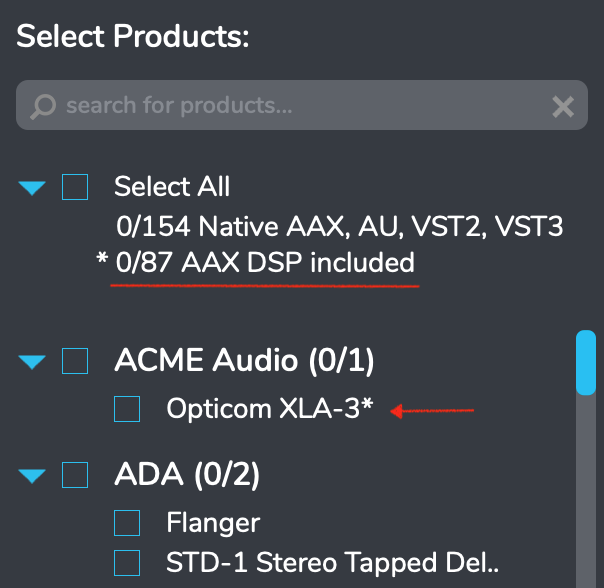
Task: Select the Opticom XLA-3 product label
Action: 270,408
